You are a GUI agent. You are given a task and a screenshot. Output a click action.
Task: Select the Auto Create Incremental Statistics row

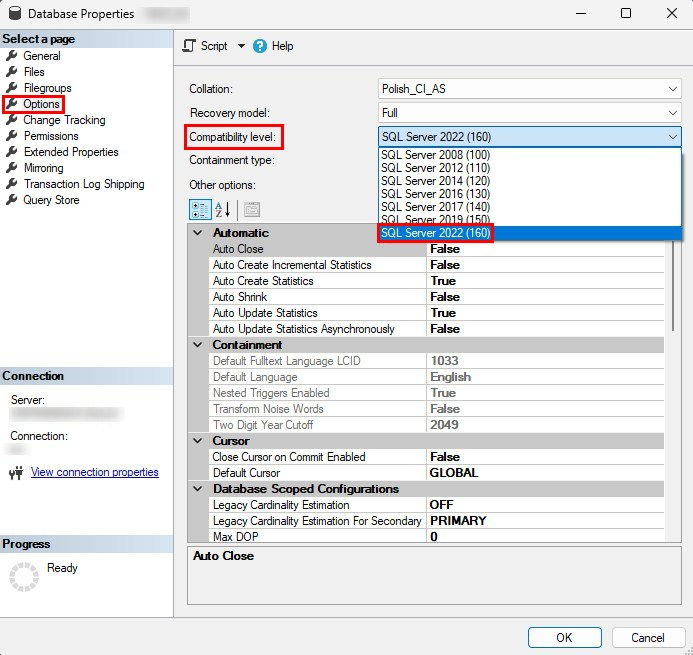436,265
